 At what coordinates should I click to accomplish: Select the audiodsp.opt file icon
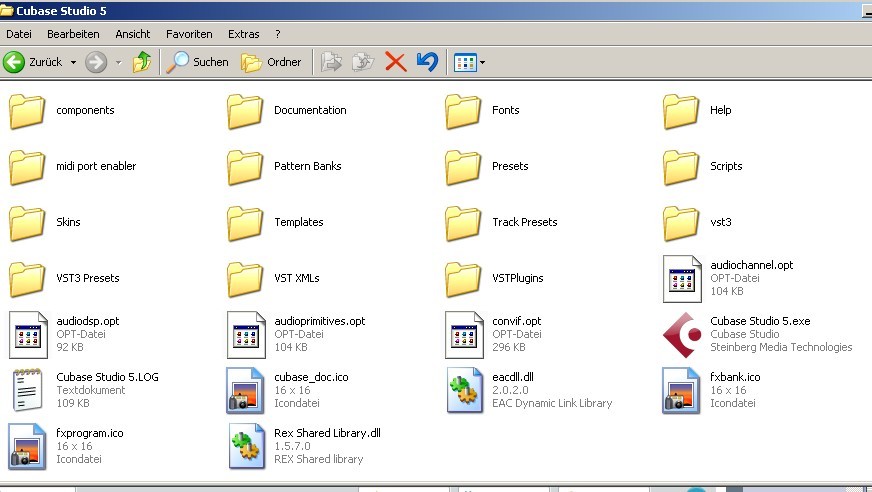pyautogui.click(x=27, y=334)
